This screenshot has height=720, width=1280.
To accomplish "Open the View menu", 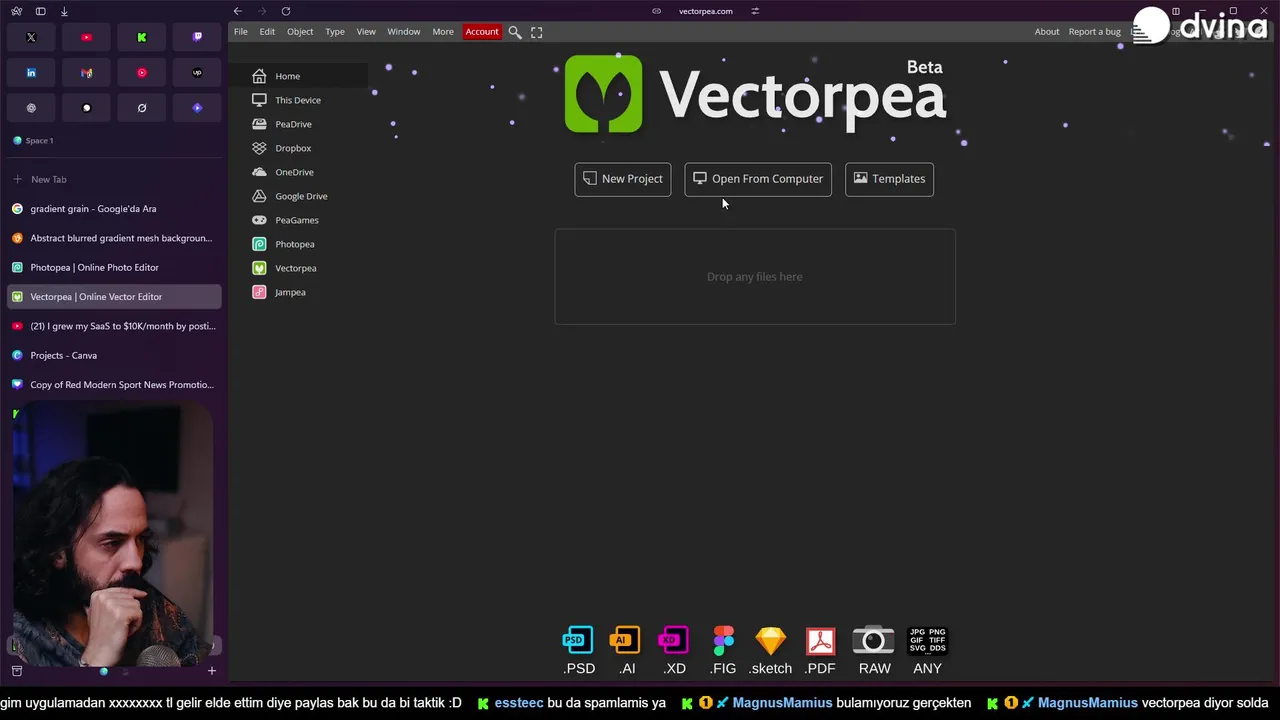I will click(x=366, y=32).
